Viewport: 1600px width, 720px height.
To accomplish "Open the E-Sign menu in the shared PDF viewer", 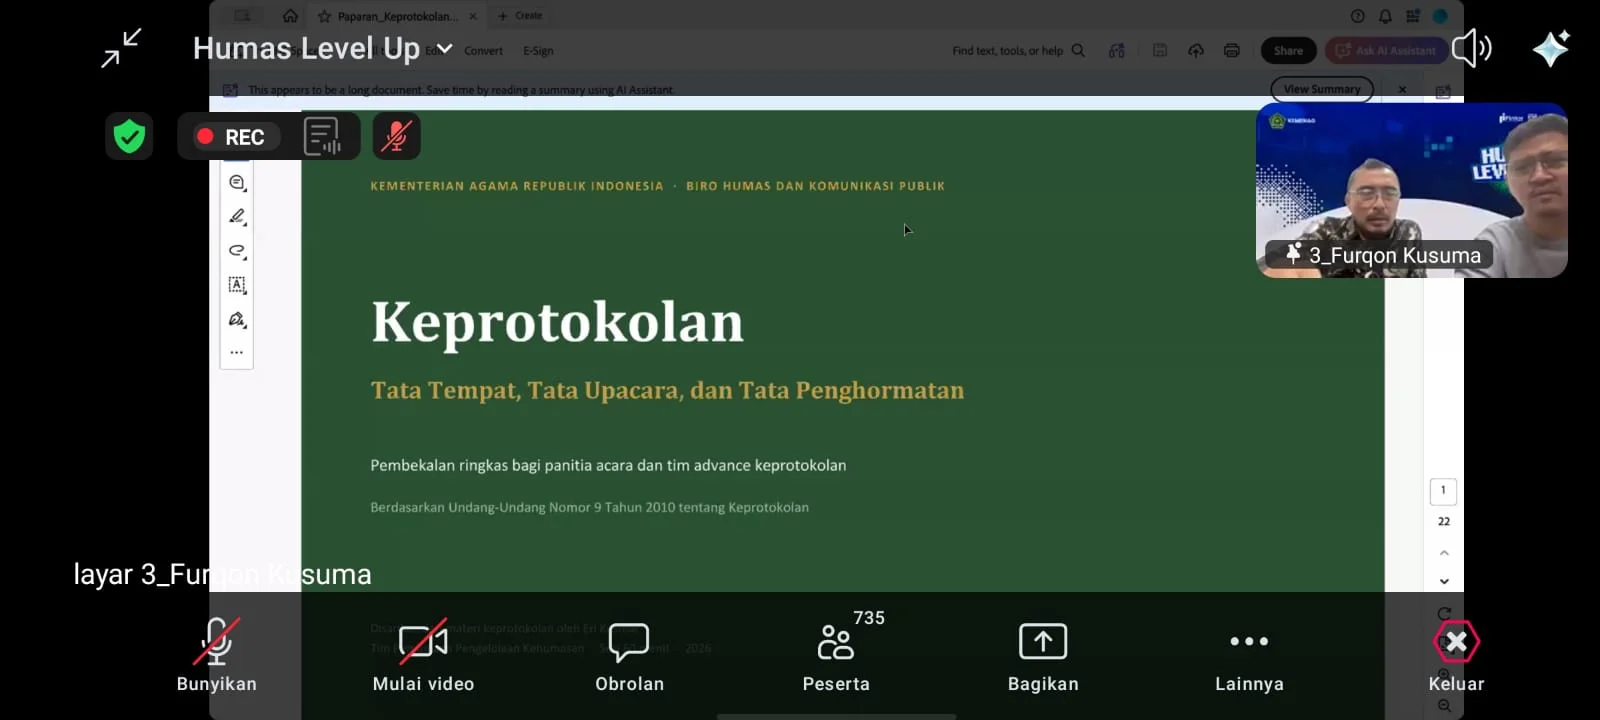I will point(538,51).
